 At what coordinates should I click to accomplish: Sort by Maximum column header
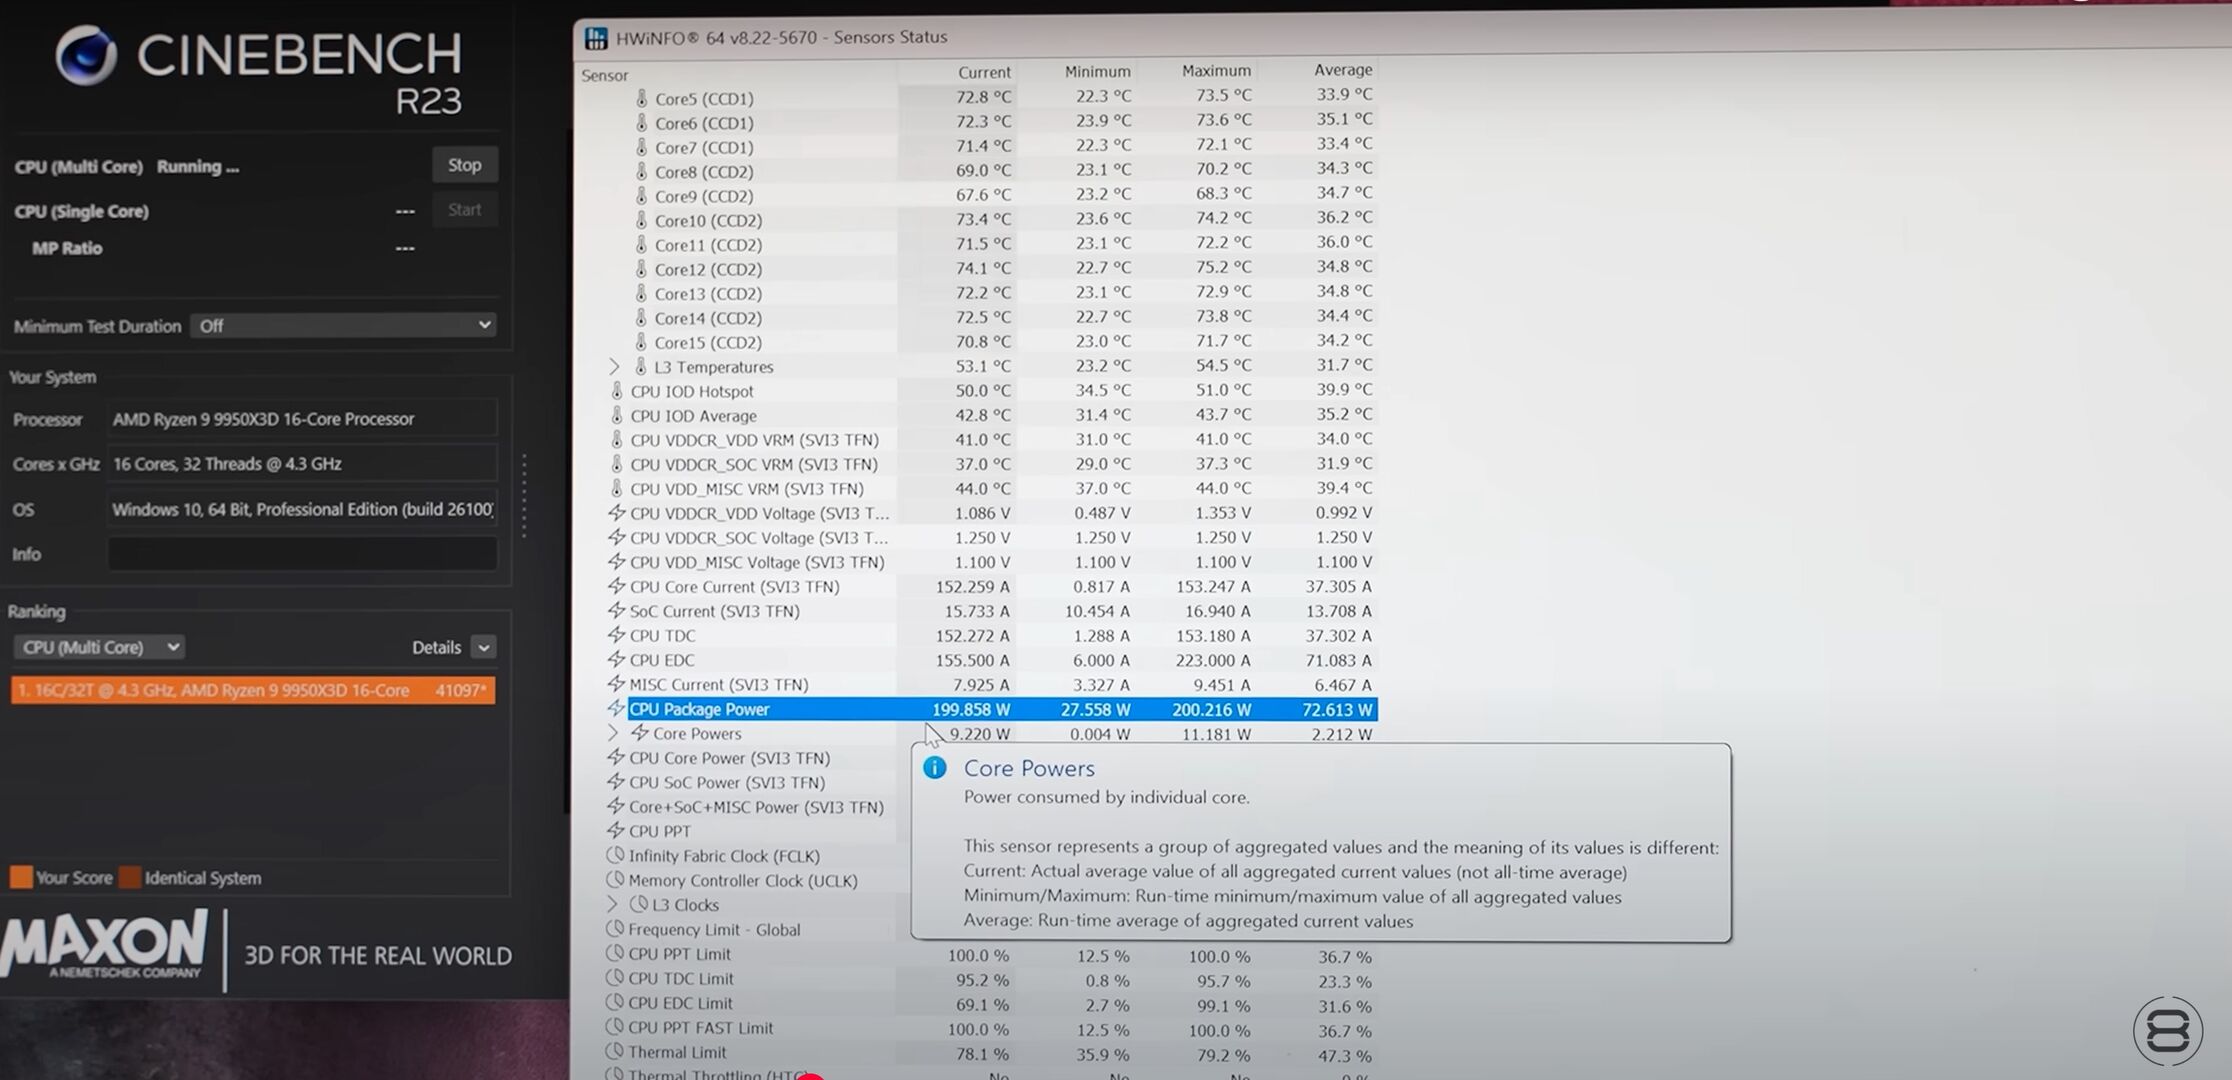click(1216, 70)
